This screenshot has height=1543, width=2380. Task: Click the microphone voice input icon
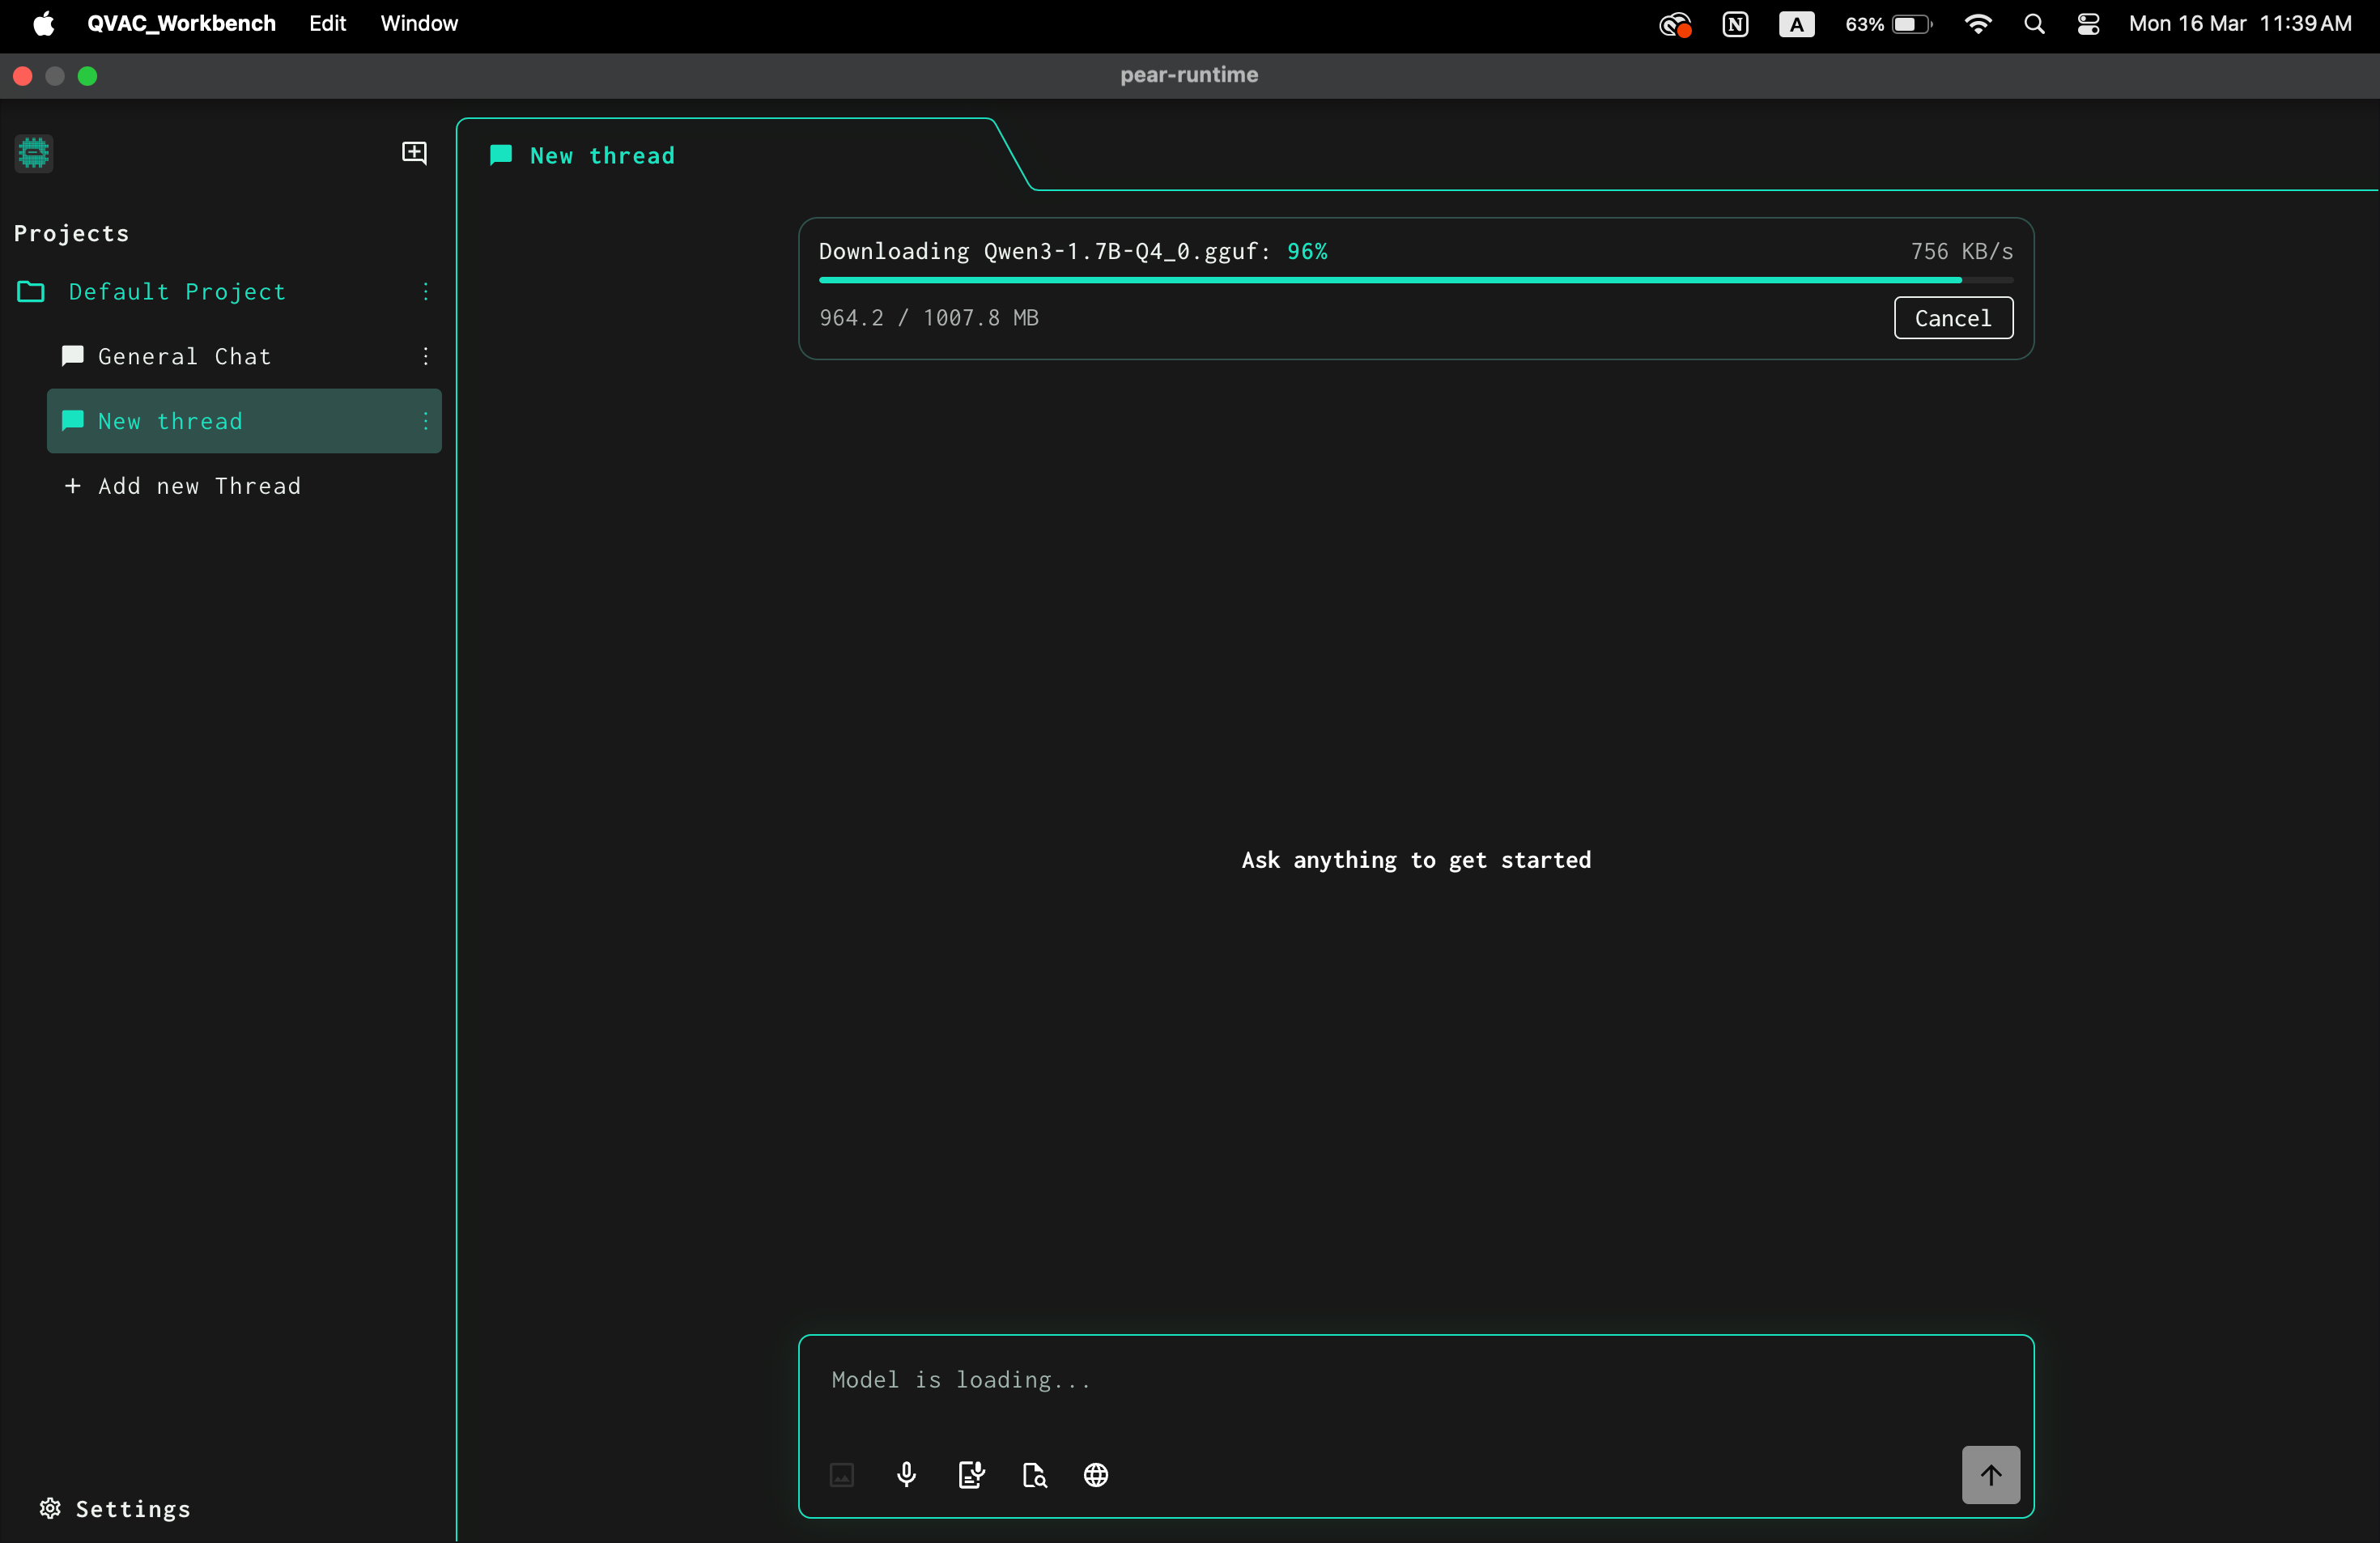pos(906,1474)
